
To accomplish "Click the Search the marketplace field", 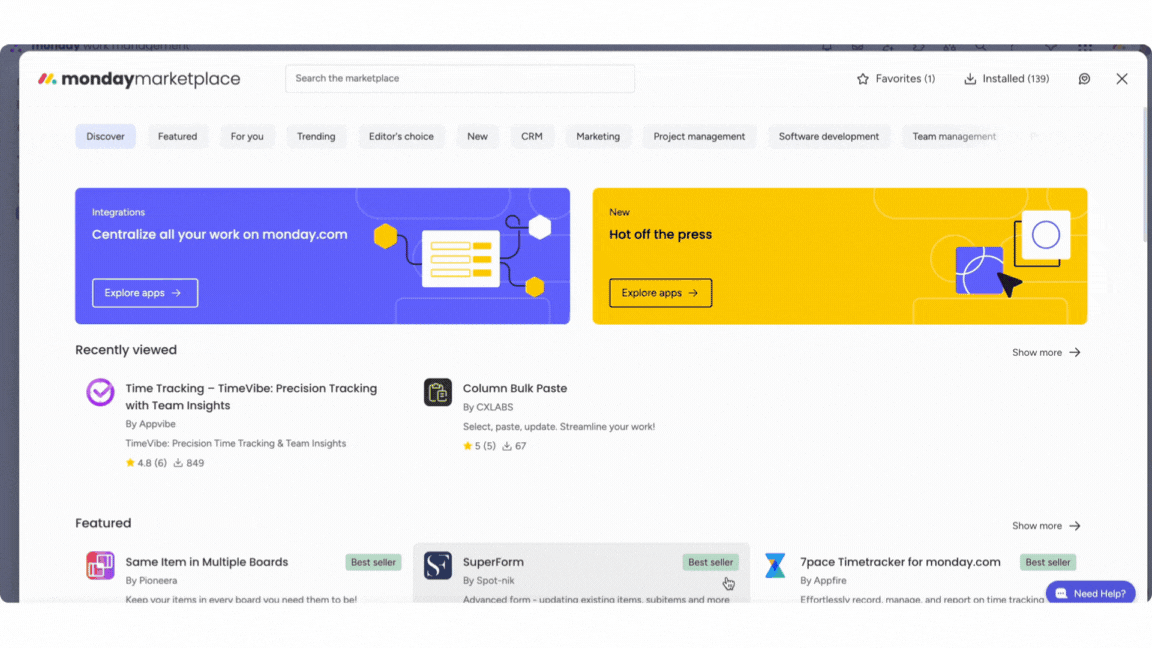I will (460, 79).
